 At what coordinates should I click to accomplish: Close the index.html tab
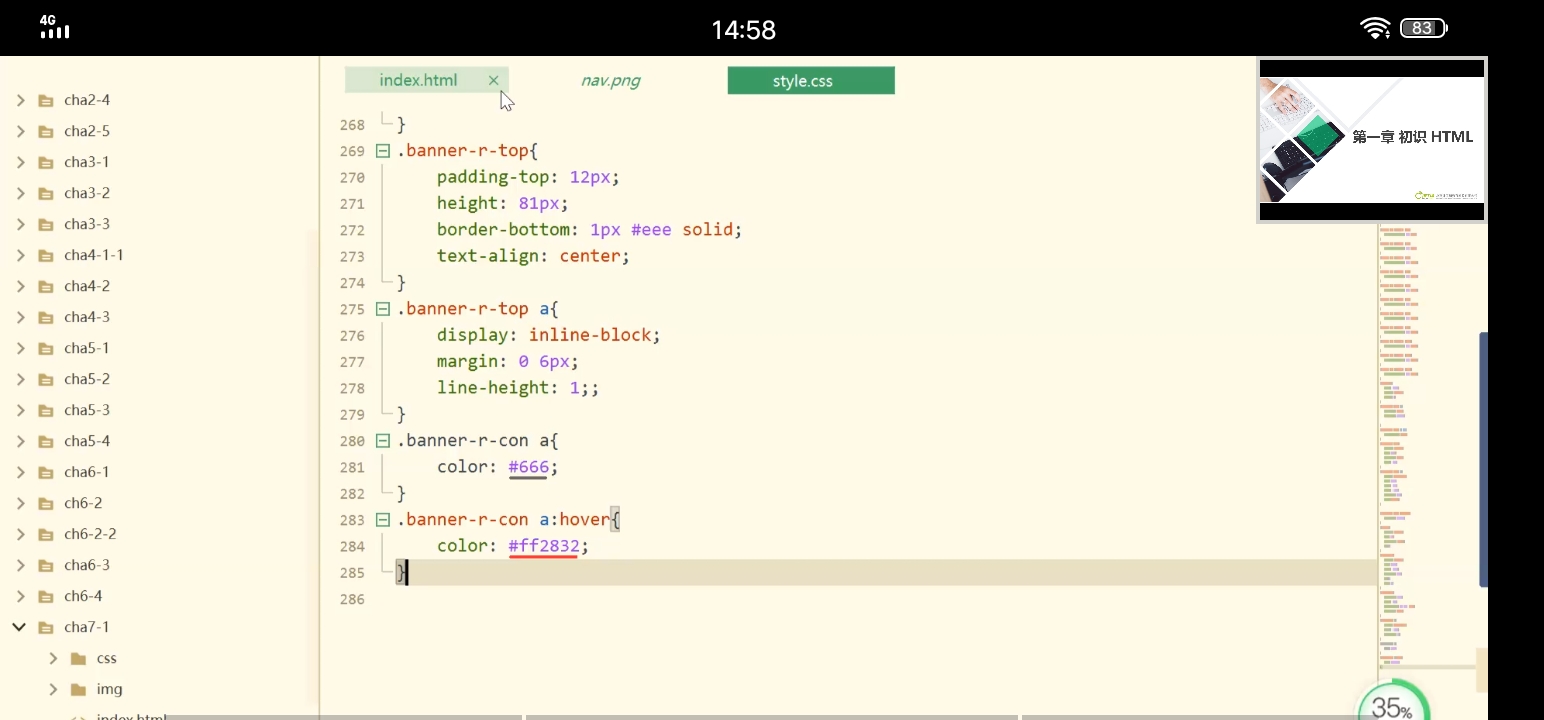493,80
